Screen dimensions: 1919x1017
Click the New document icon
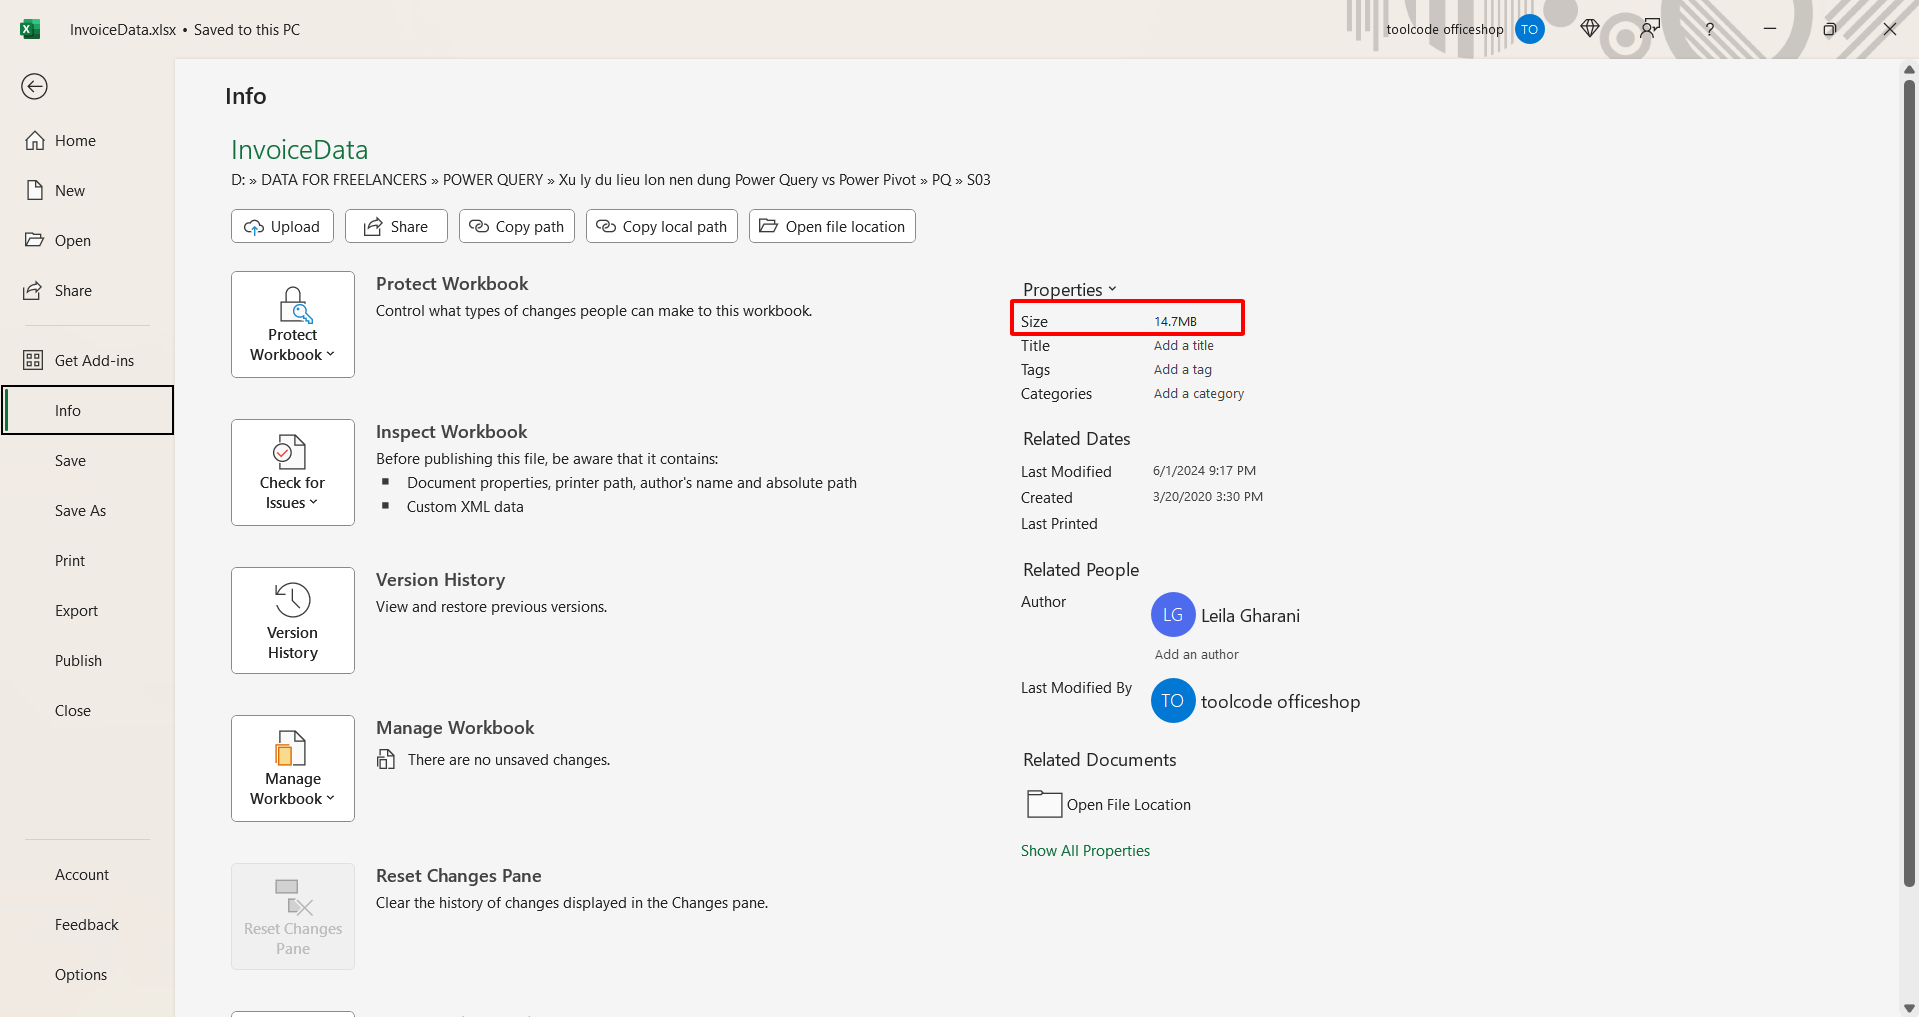pyautogui.click(x=35, y=190)
